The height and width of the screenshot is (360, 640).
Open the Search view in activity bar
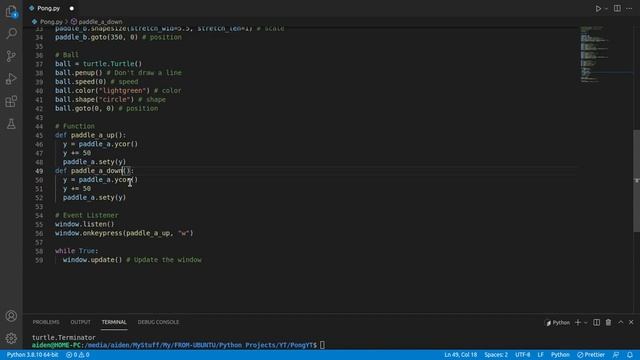11,33
